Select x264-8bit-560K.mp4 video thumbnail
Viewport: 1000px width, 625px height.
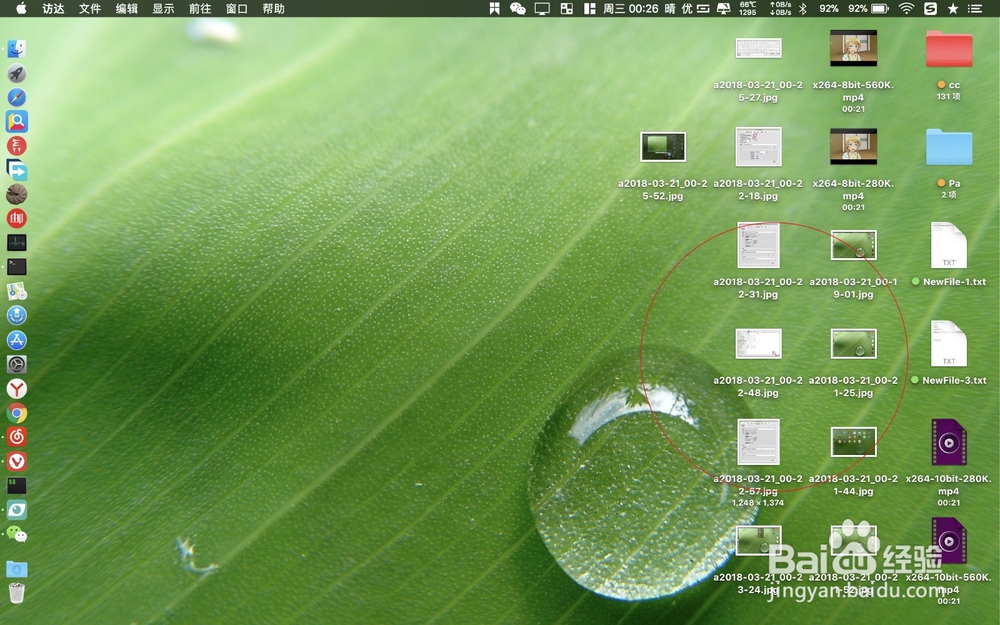pos(853,48)
